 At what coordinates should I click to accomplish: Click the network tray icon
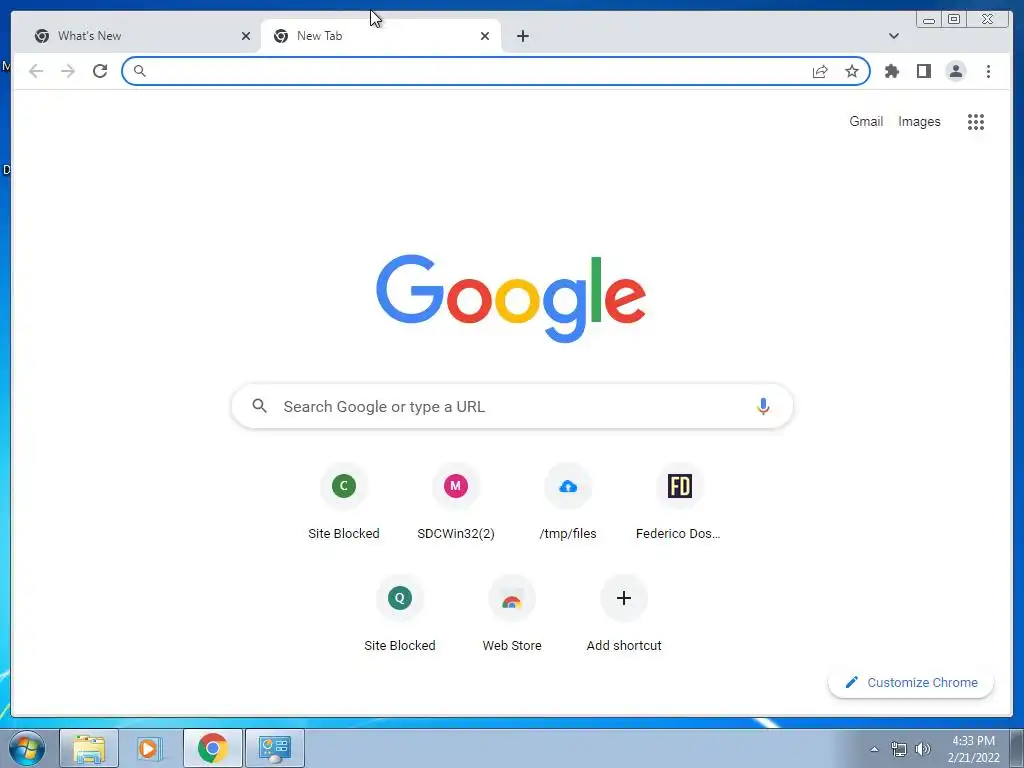click(899, 749)
